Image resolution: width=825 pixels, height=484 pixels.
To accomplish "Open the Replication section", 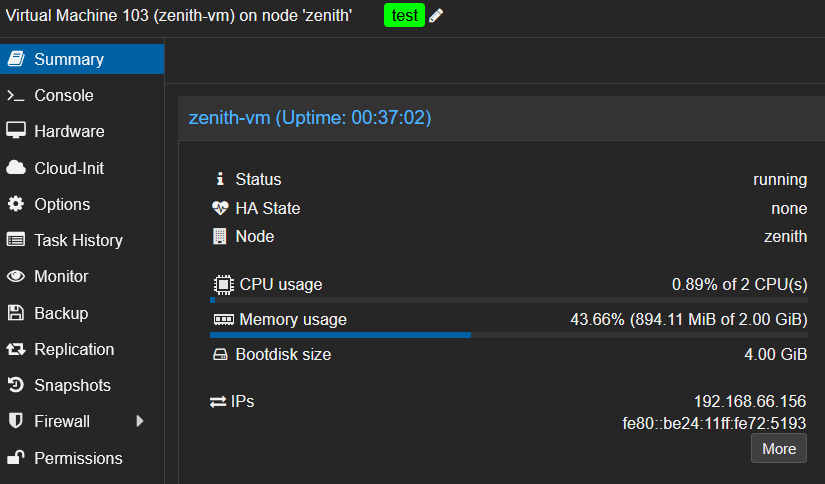I will [x=74, y=349].
